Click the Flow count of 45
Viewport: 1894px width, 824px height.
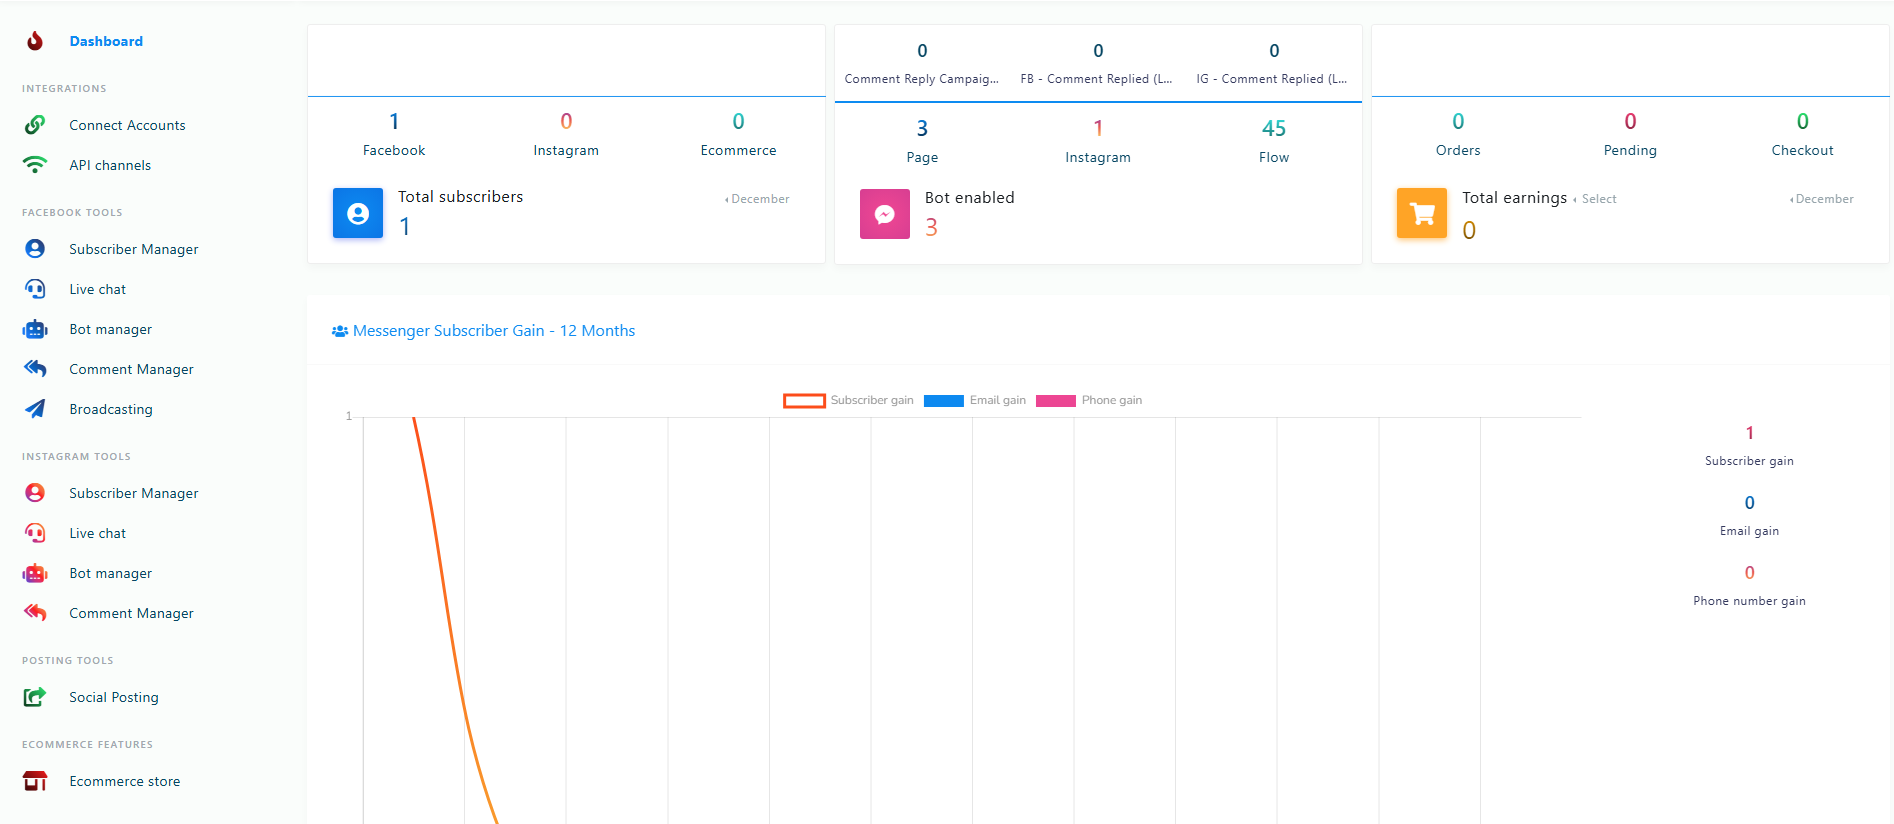(1274, 129)
